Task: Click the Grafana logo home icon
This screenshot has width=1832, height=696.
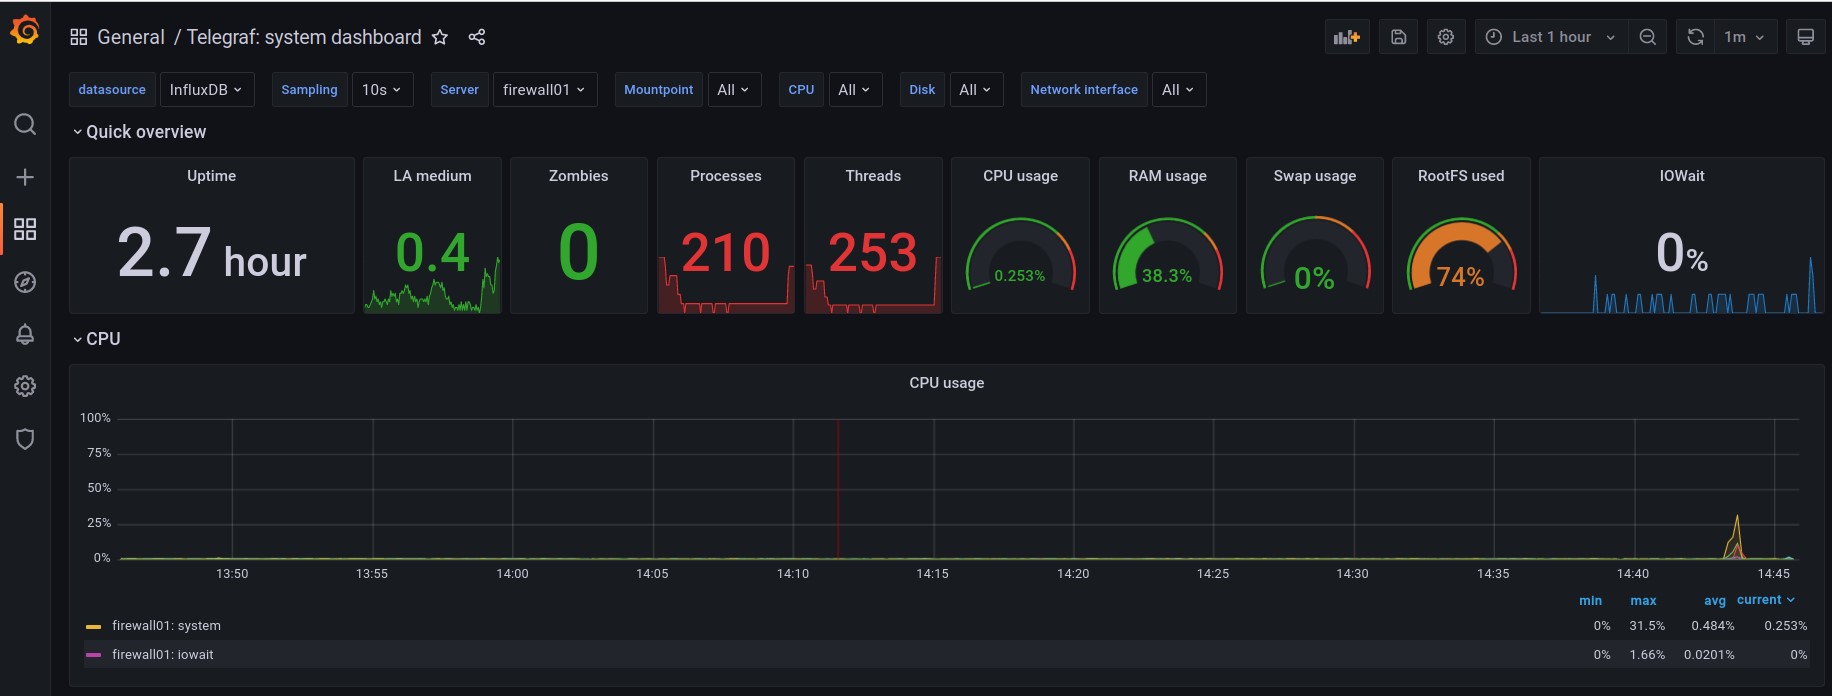Action: pyautogui.click(x=25, y=31)
